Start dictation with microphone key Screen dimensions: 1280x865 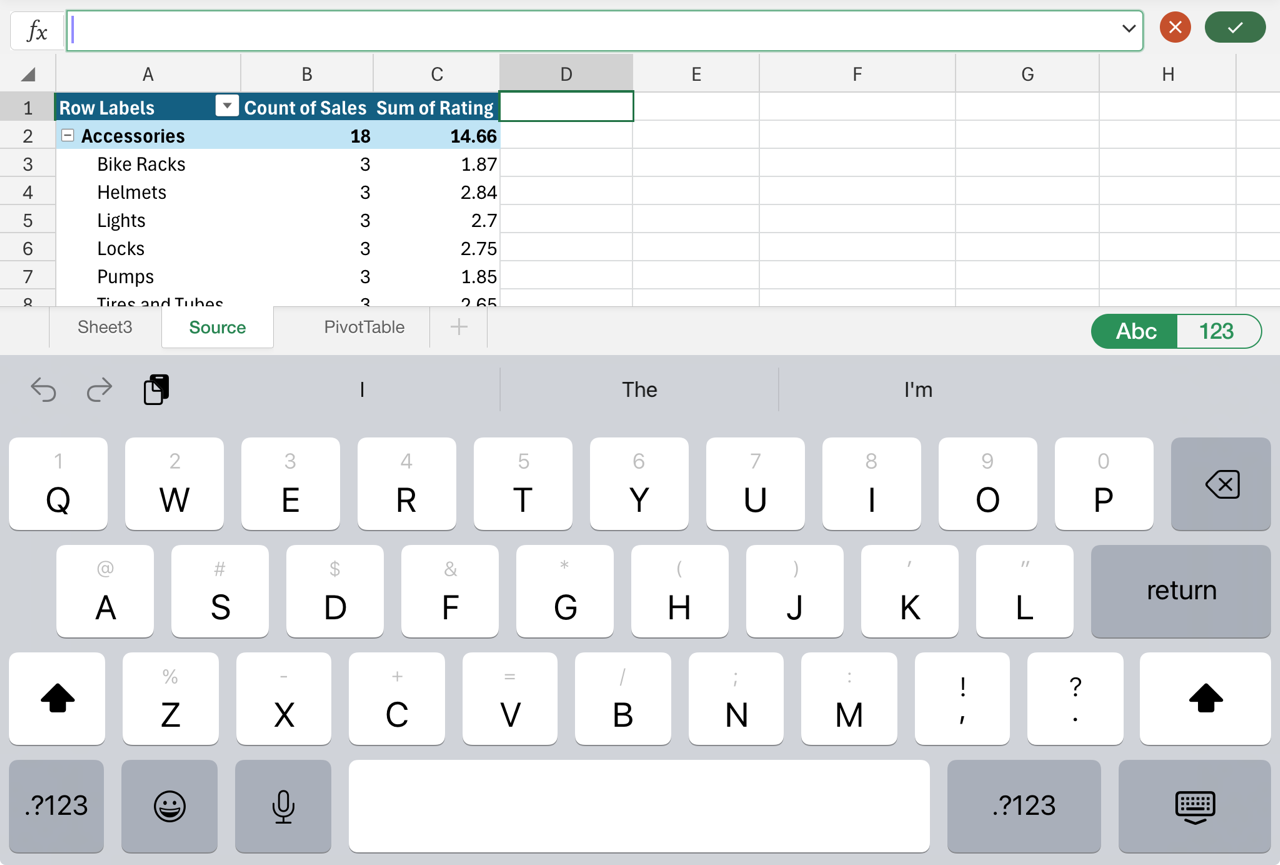coord(283,806)
